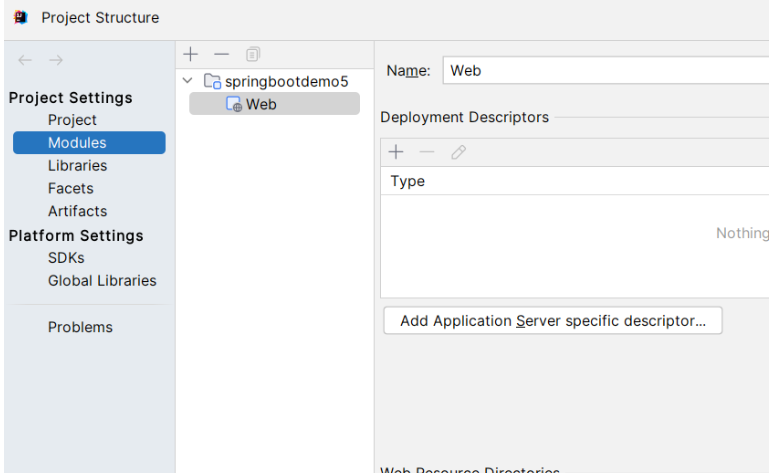The width and height of the screenshot is (769, 473).
Task: Click the back navigation arrow
Action: [25, 61]
